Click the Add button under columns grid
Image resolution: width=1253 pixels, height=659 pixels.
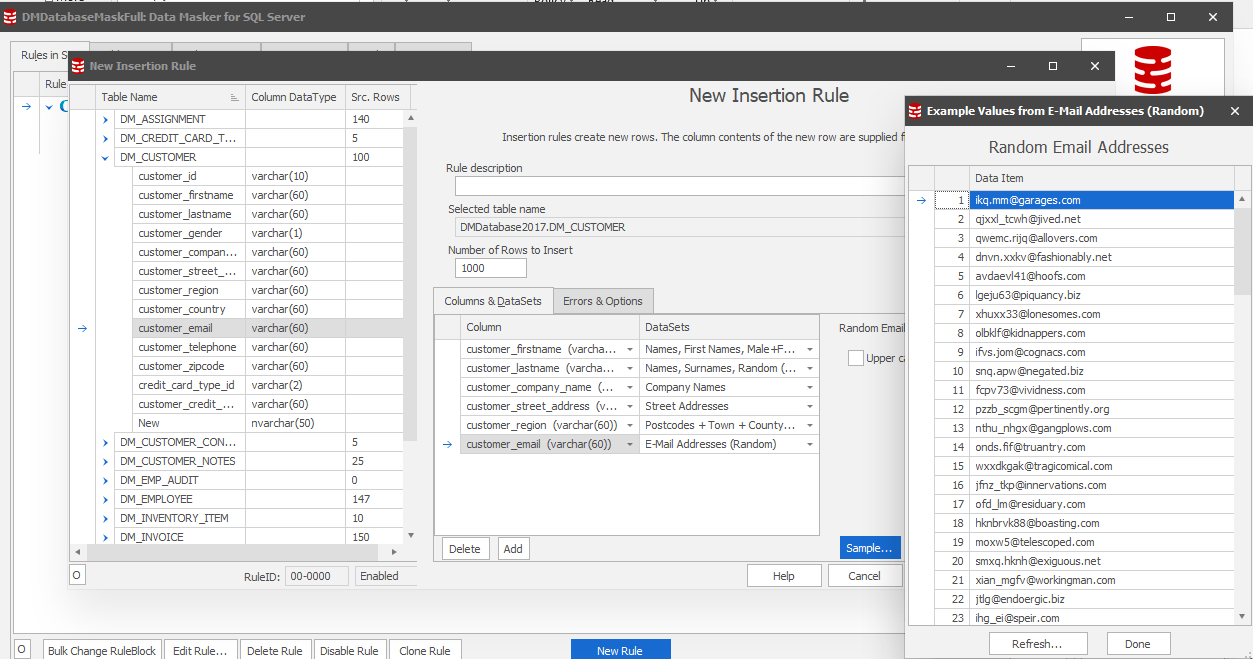click(513, 549)
